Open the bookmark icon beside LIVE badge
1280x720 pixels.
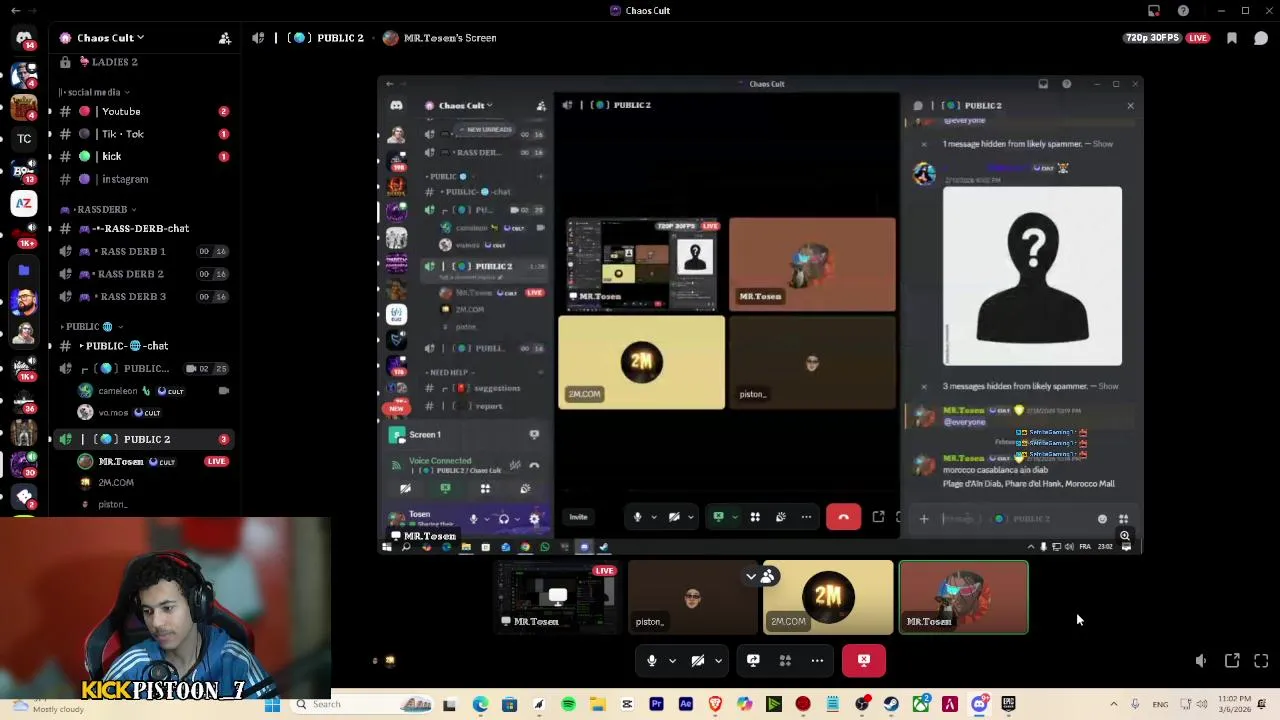pyautogui.click(x=1232, y=38)
